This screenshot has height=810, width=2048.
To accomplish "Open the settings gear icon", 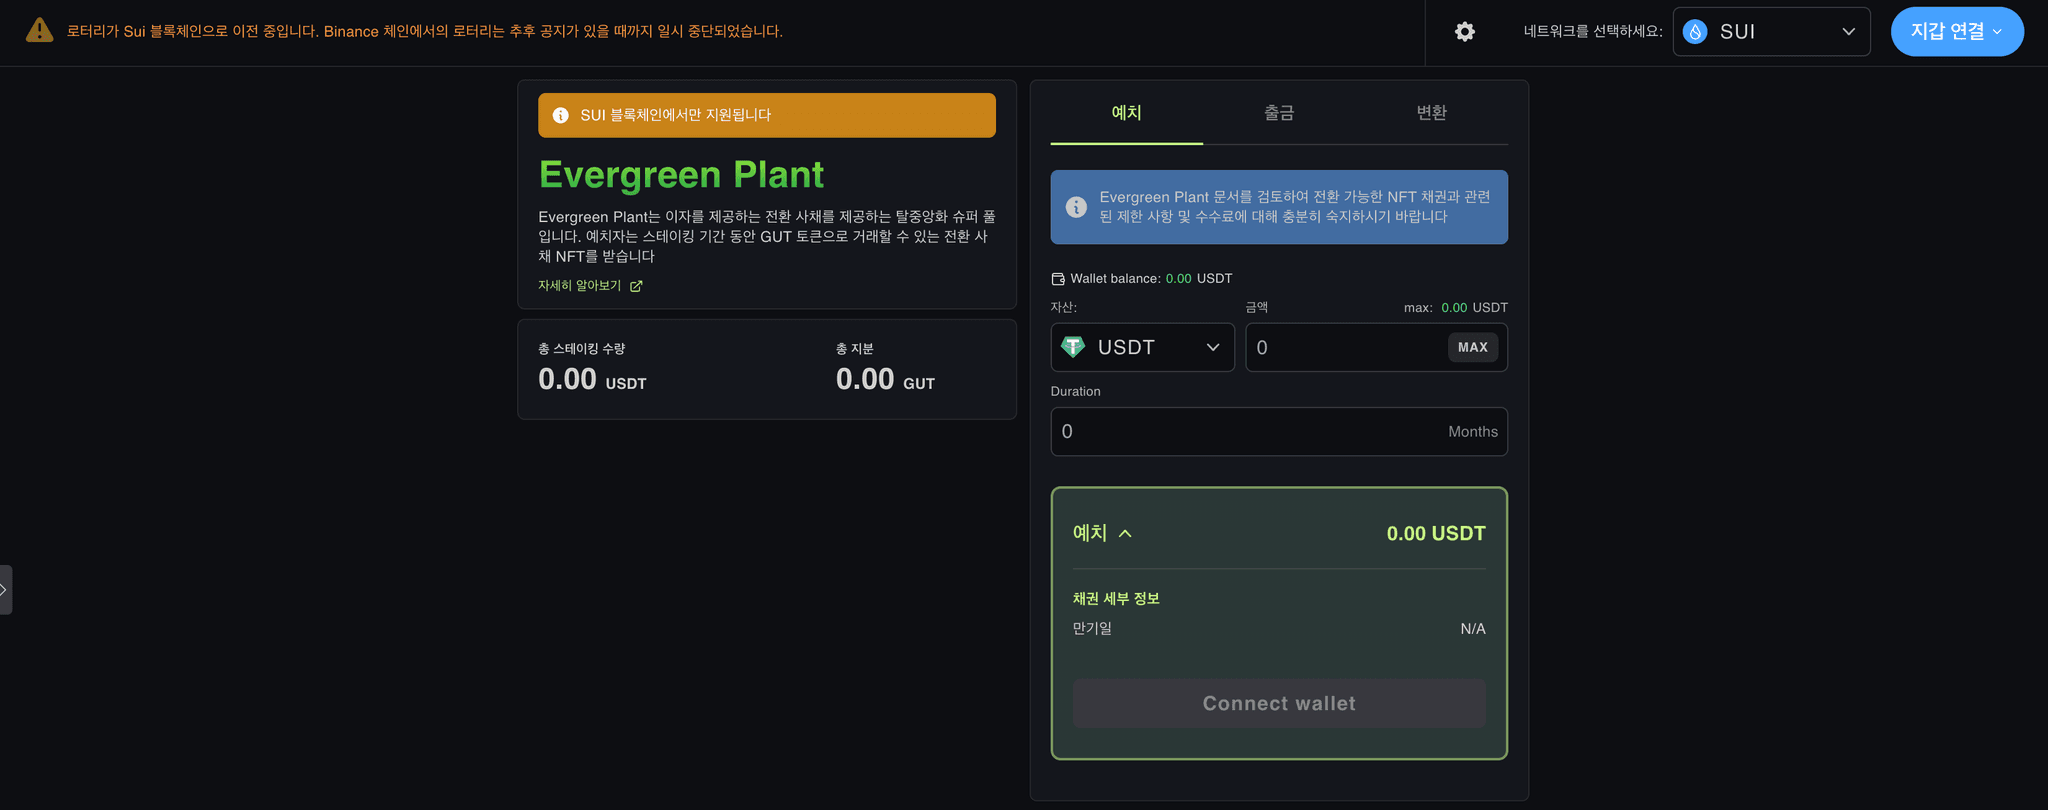I will coord(1464,32).
